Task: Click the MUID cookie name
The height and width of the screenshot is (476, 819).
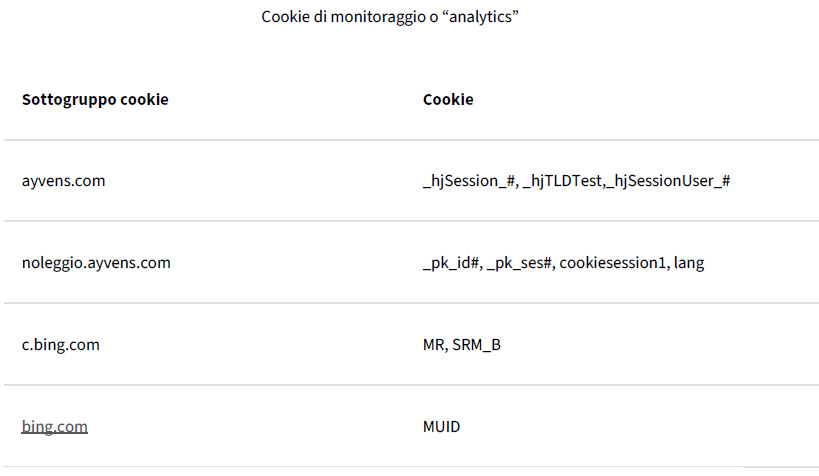Action: pos(441,427)
